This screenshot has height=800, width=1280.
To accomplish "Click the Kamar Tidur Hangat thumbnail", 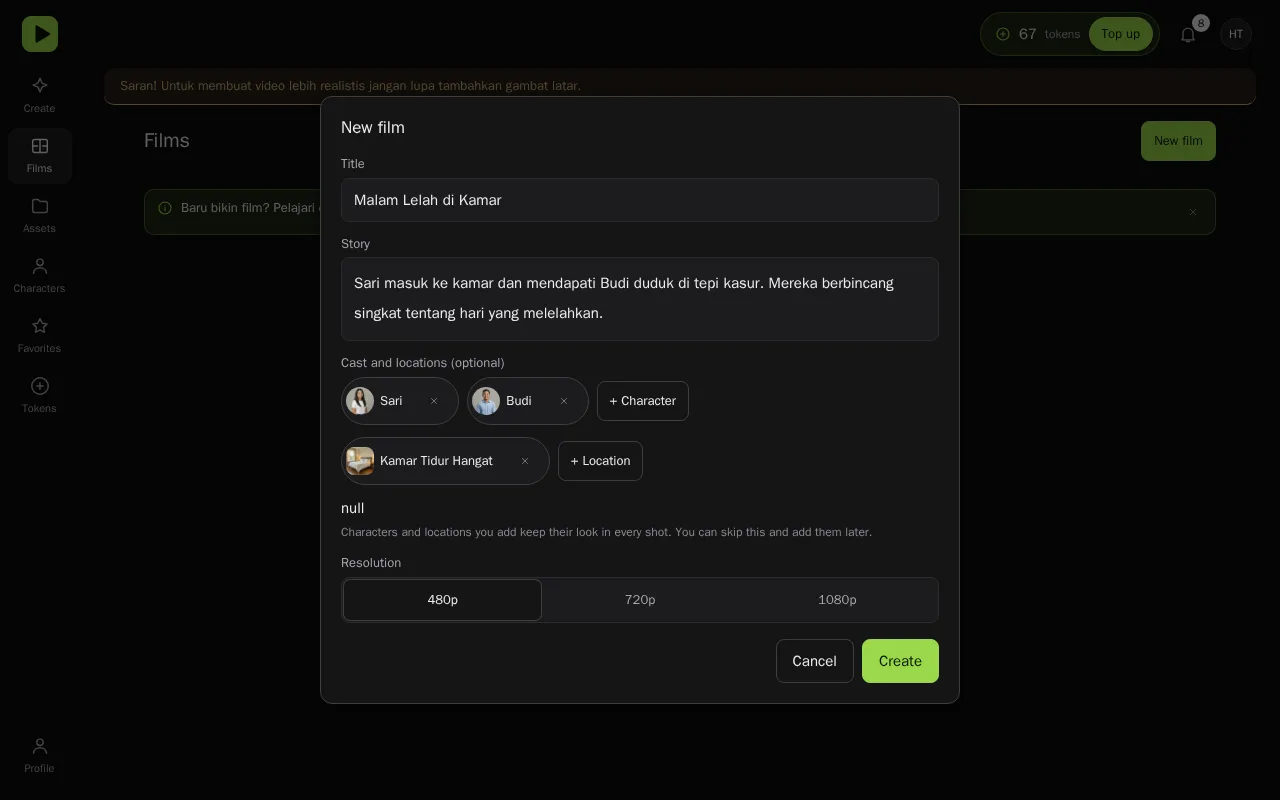I will (x=360, y=461).
